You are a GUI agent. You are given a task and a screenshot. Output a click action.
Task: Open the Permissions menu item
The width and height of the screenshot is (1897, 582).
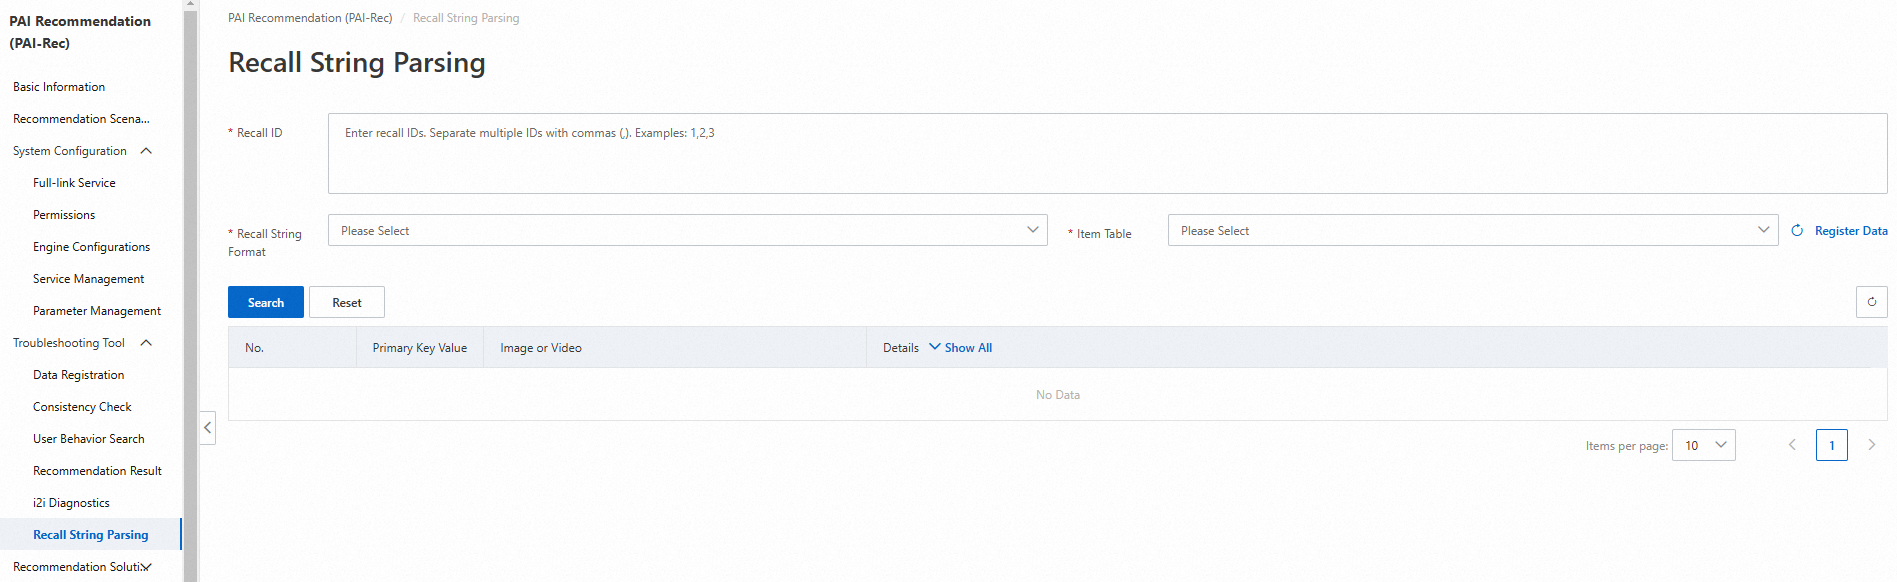pyautogui.click(x=64, y=215)
